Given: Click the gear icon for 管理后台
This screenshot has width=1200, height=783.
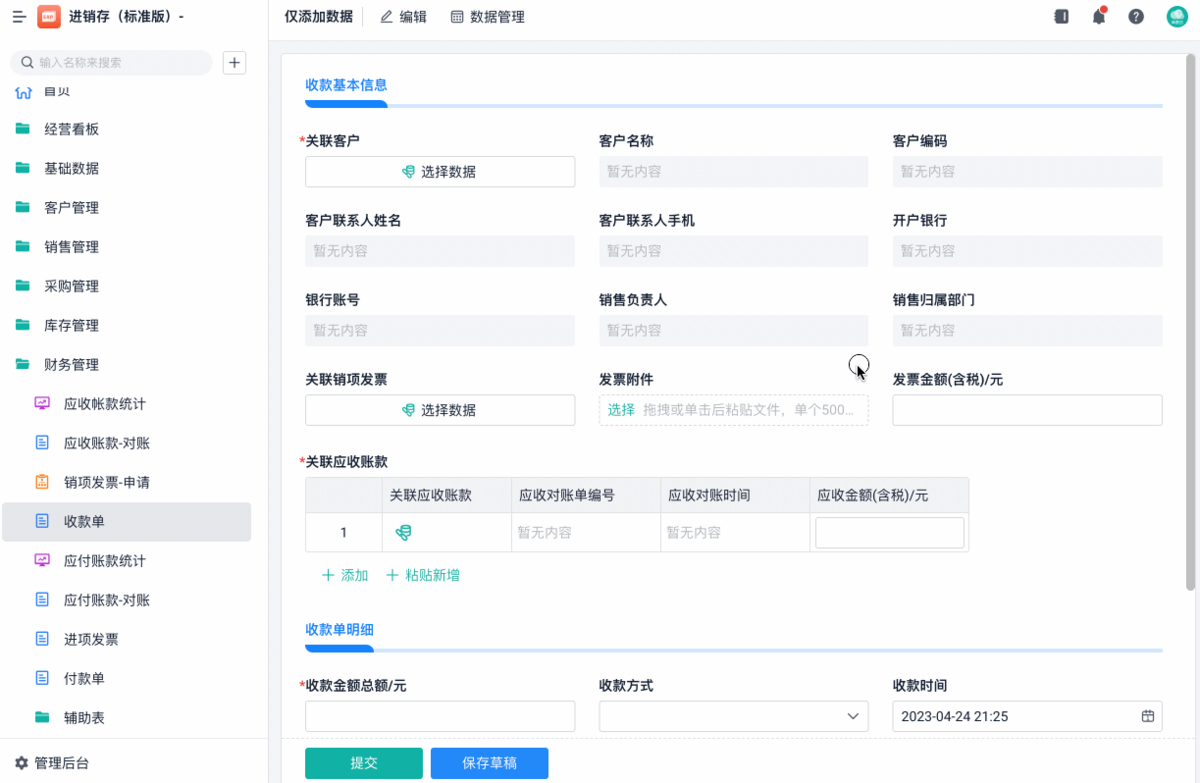Looking at the screenshot, I should point(21,763).
